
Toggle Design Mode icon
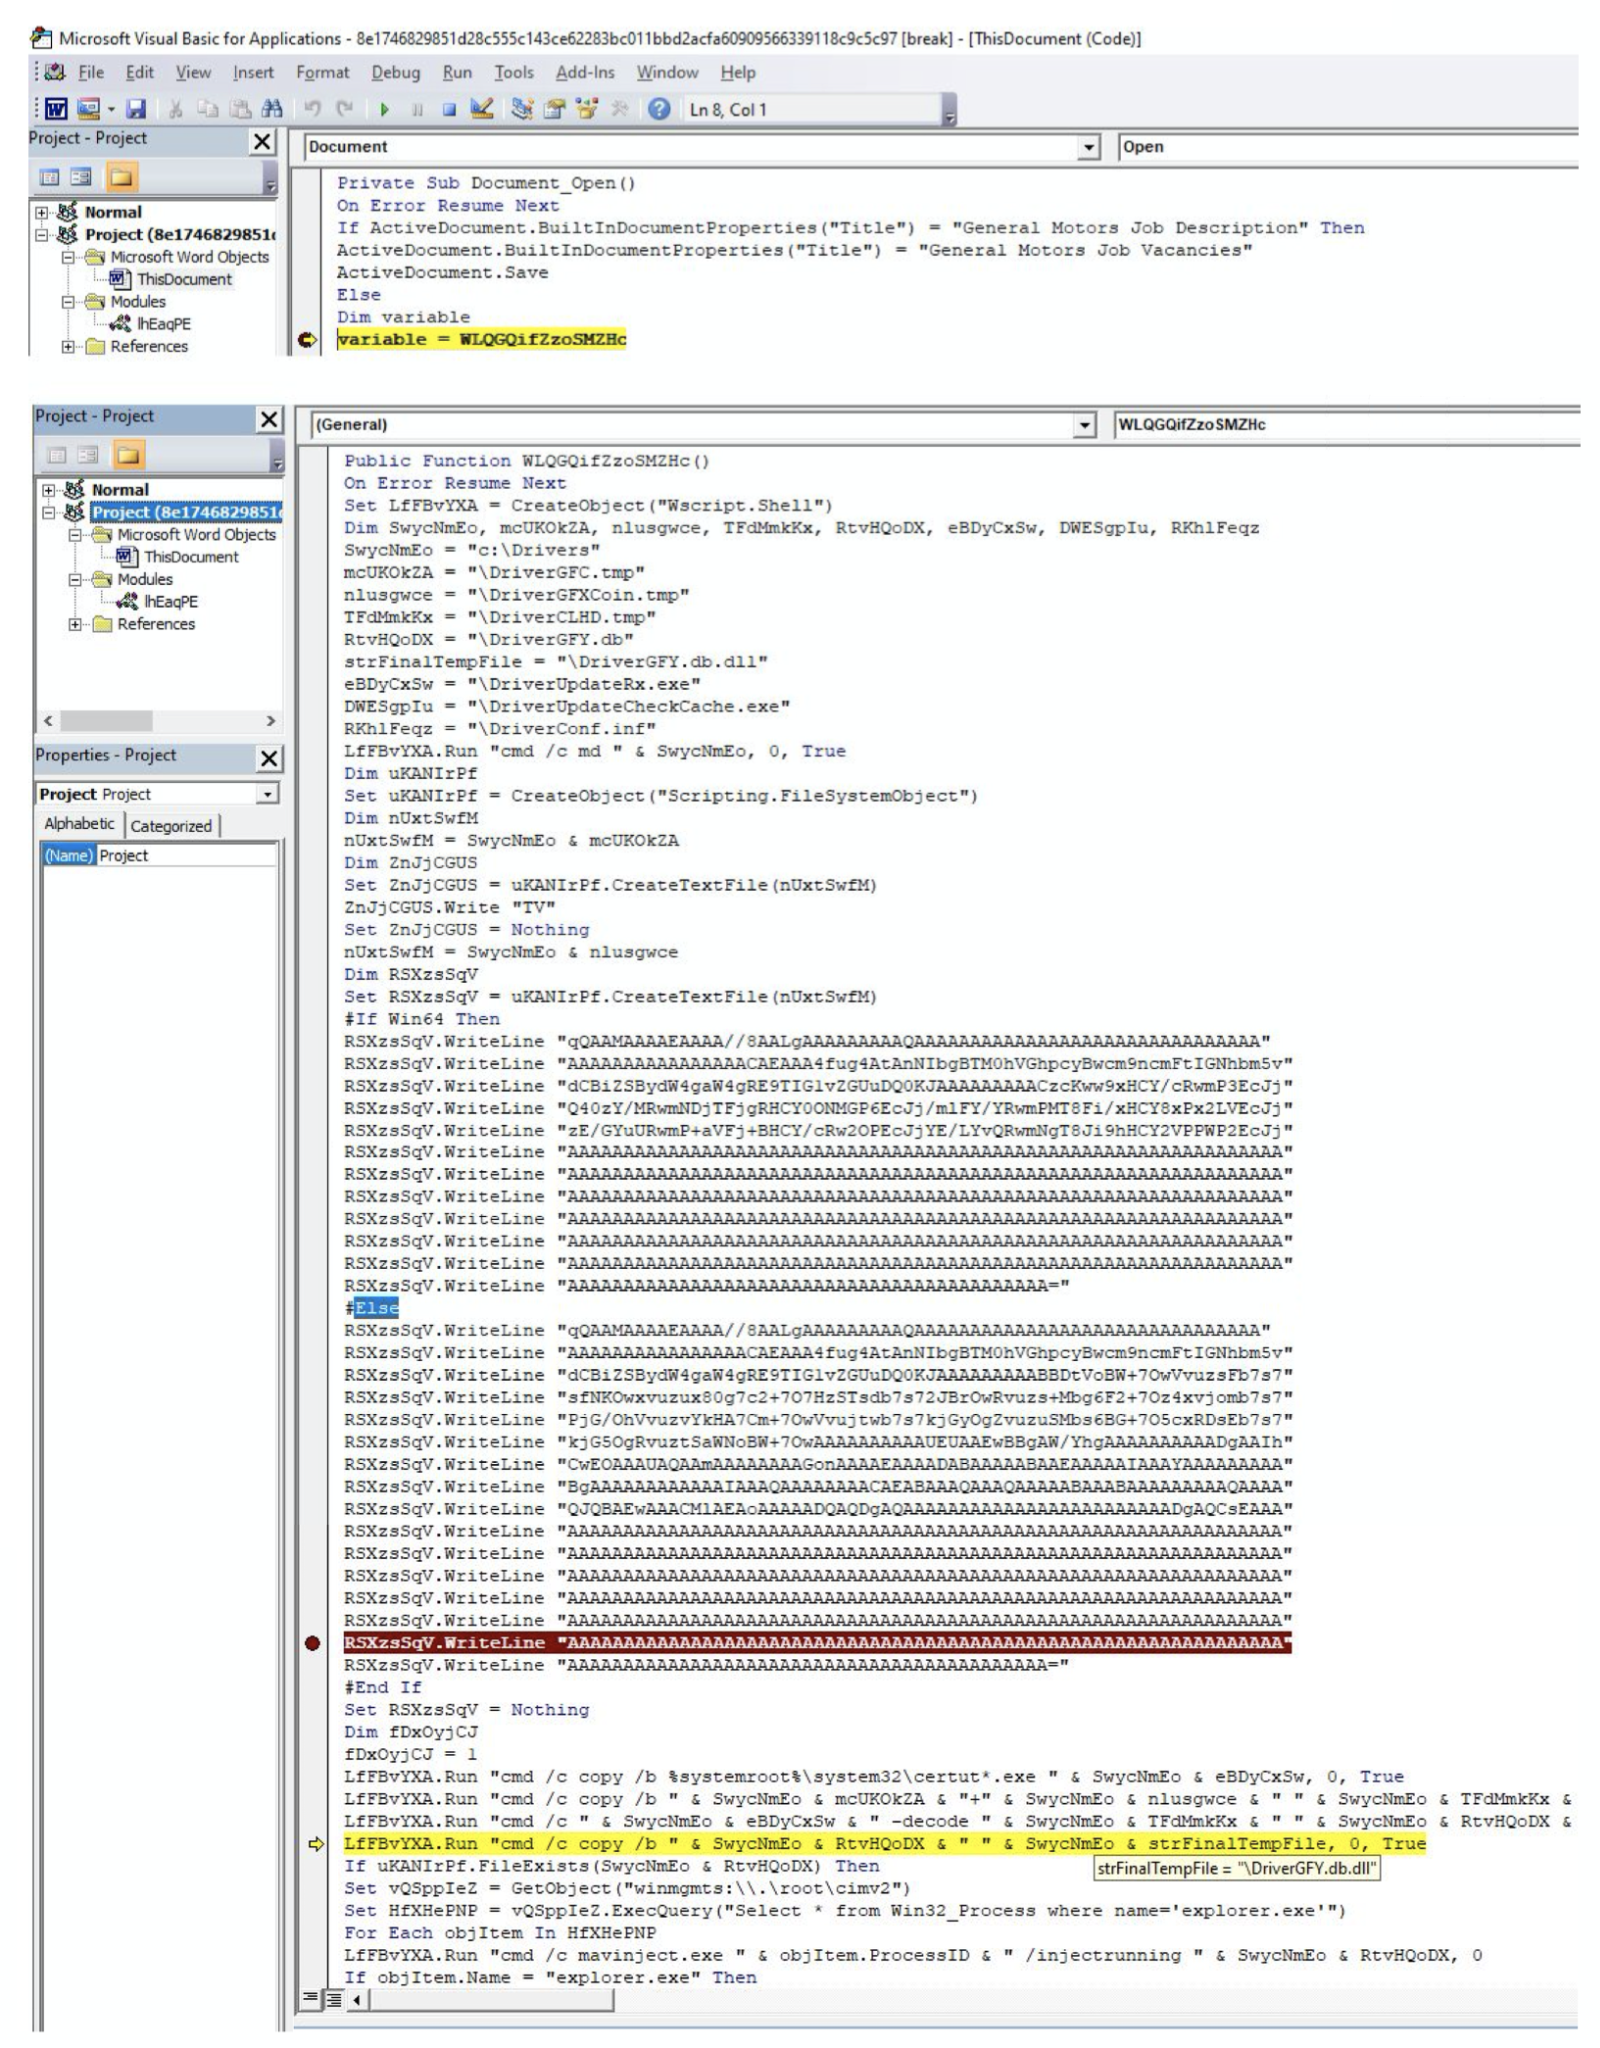(x=482, y=107)
